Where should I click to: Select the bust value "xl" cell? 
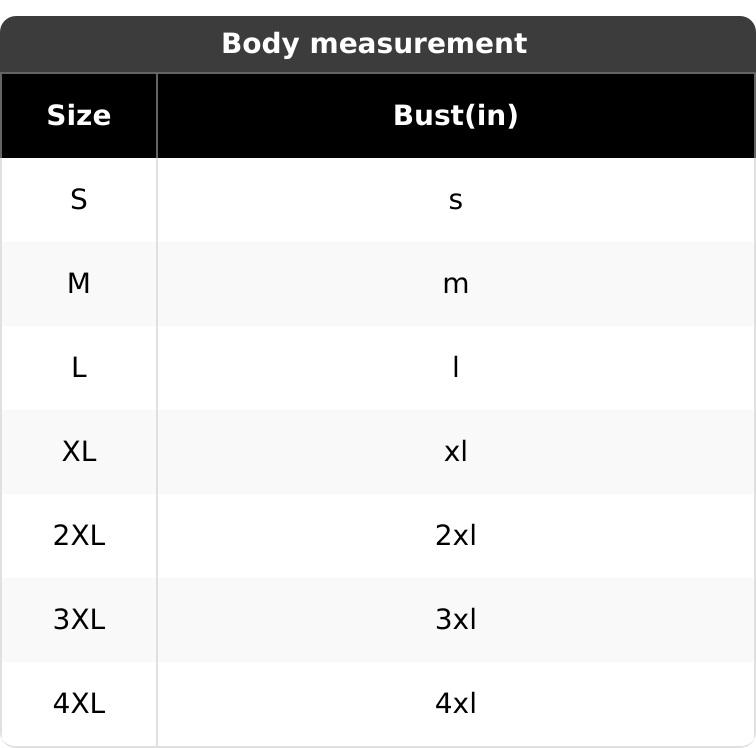click(x=455, y=452)
